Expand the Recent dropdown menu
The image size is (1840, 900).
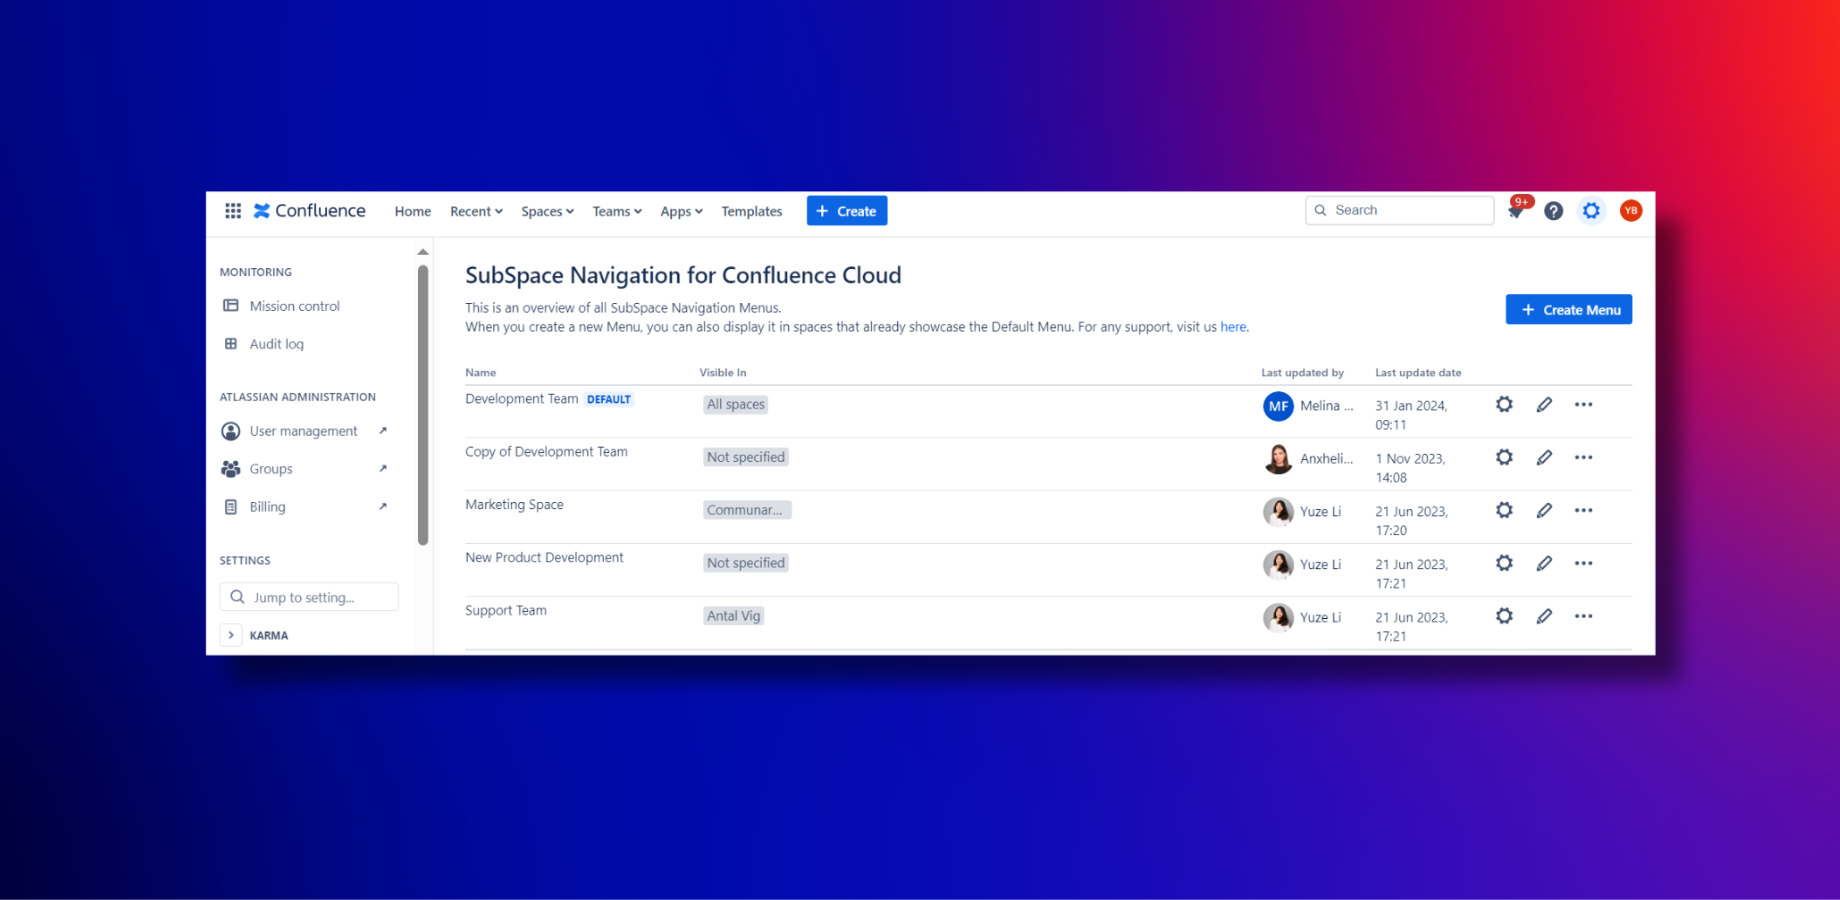pyautogui.click(x=476, y=212)
